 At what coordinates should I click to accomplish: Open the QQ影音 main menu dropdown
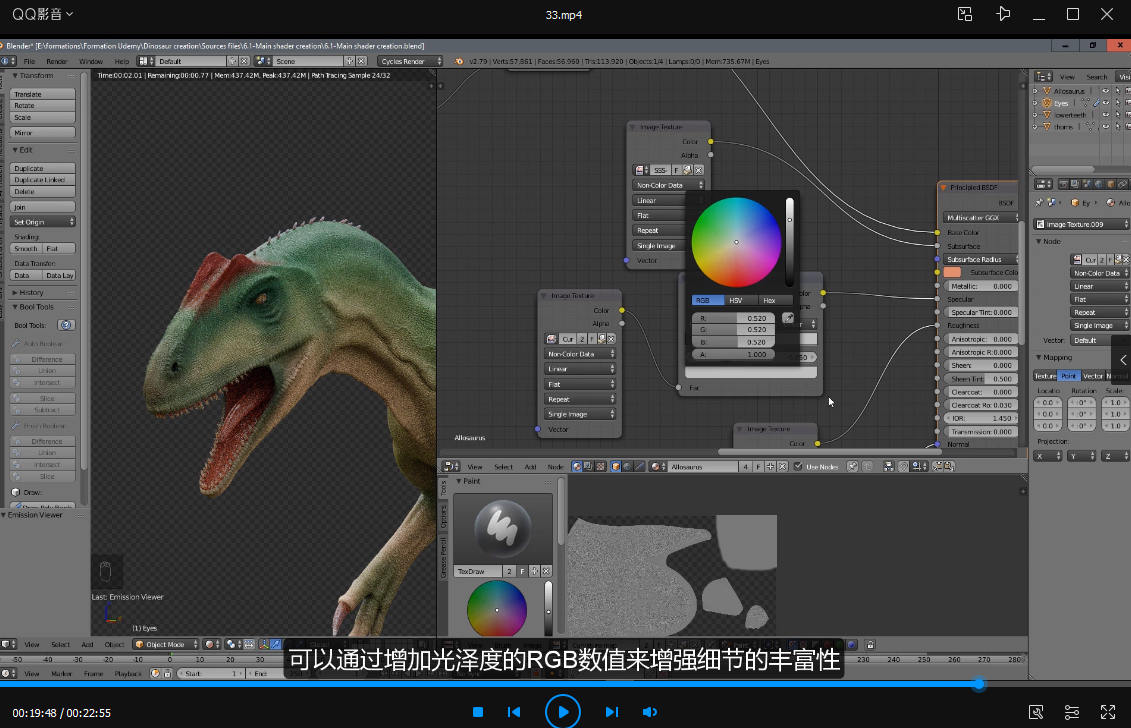point(42,14)
